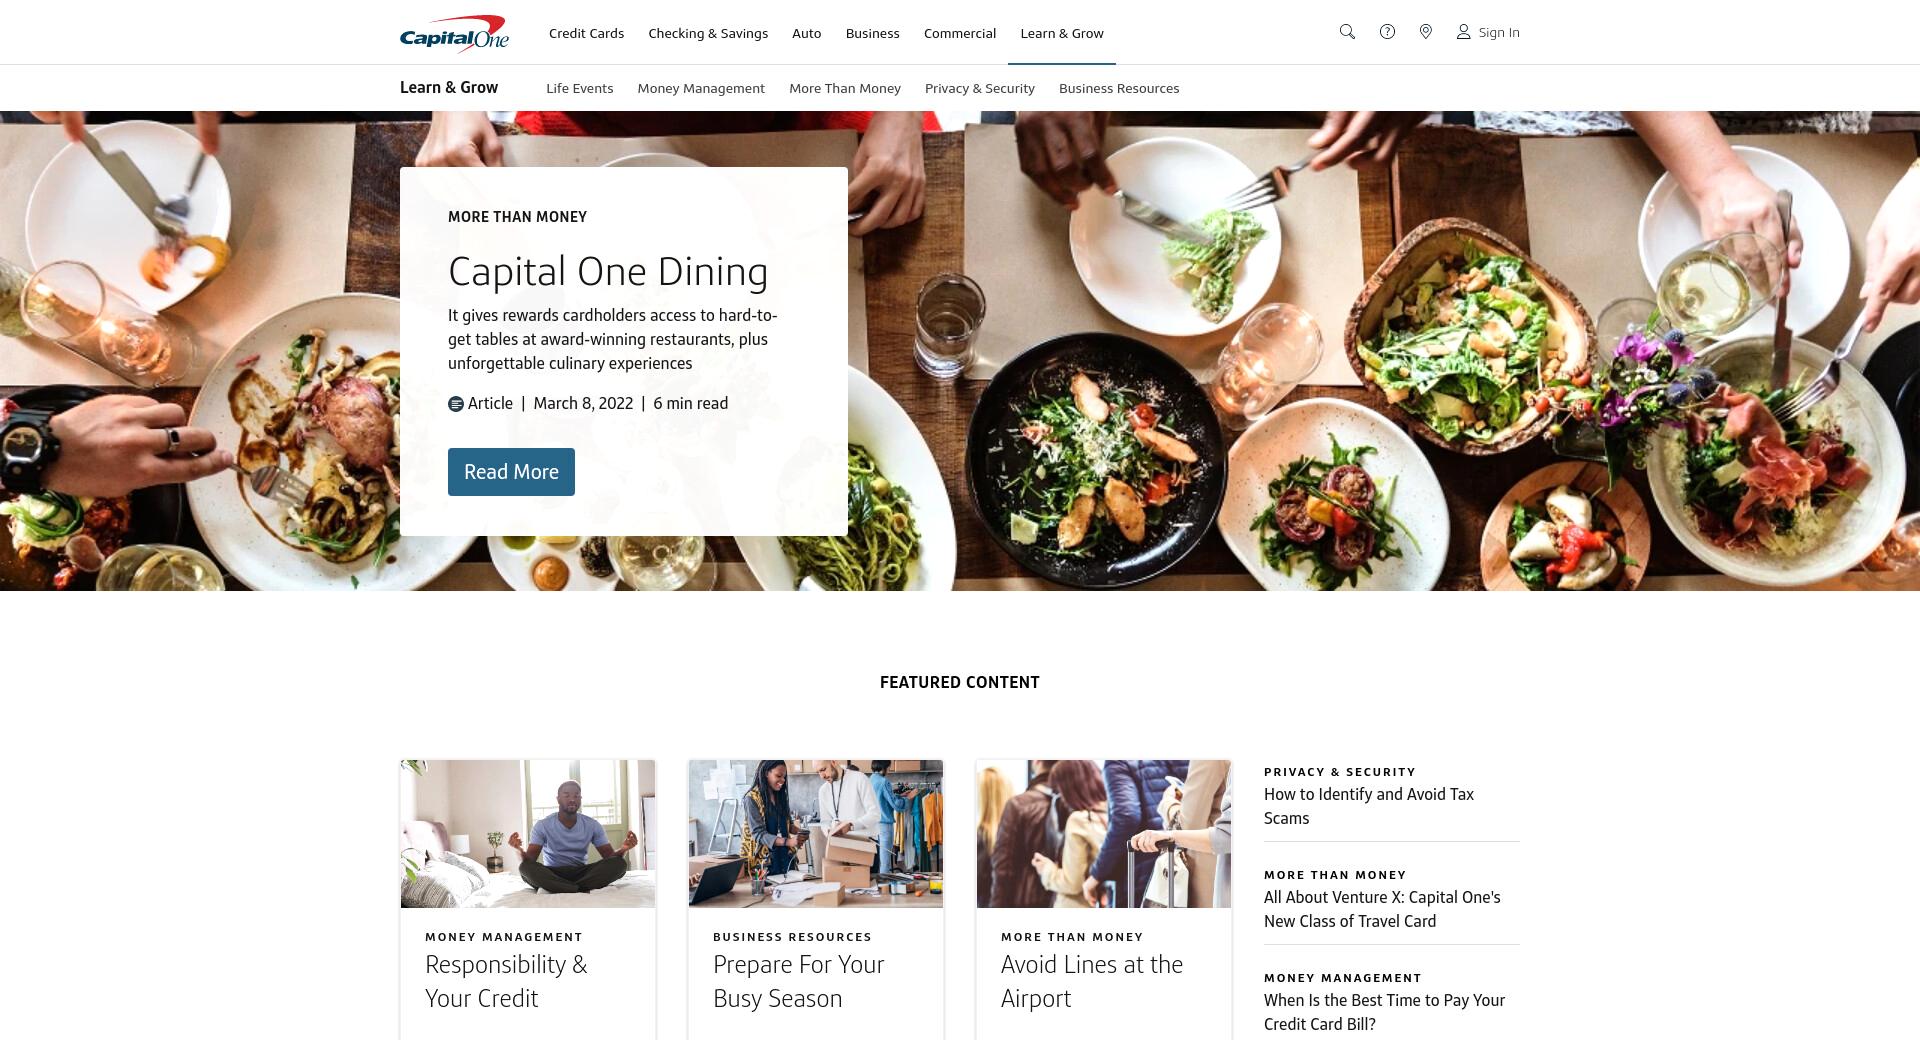Click the help question mark icon
Image resolution: width=1920 pixels, height=1040 pixels.
[1387, 32]
